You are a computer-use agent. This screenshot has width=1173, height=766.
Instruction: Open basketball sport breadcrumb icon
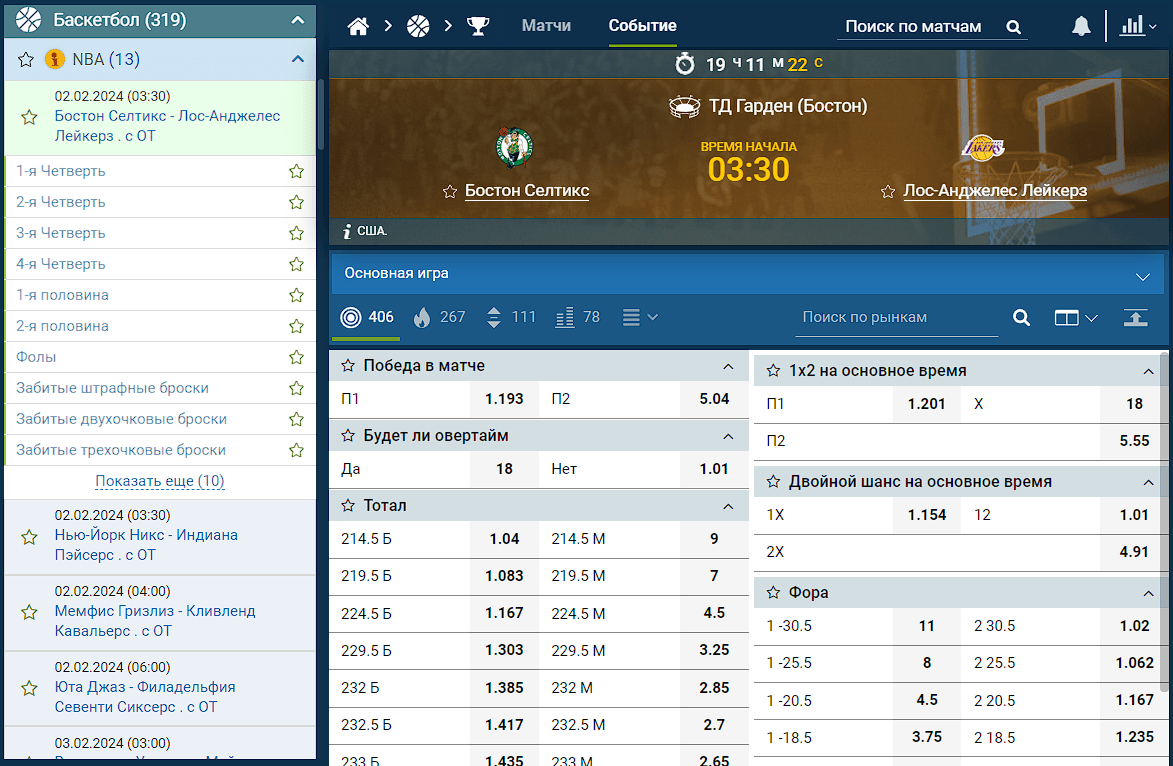coord(418,26)
